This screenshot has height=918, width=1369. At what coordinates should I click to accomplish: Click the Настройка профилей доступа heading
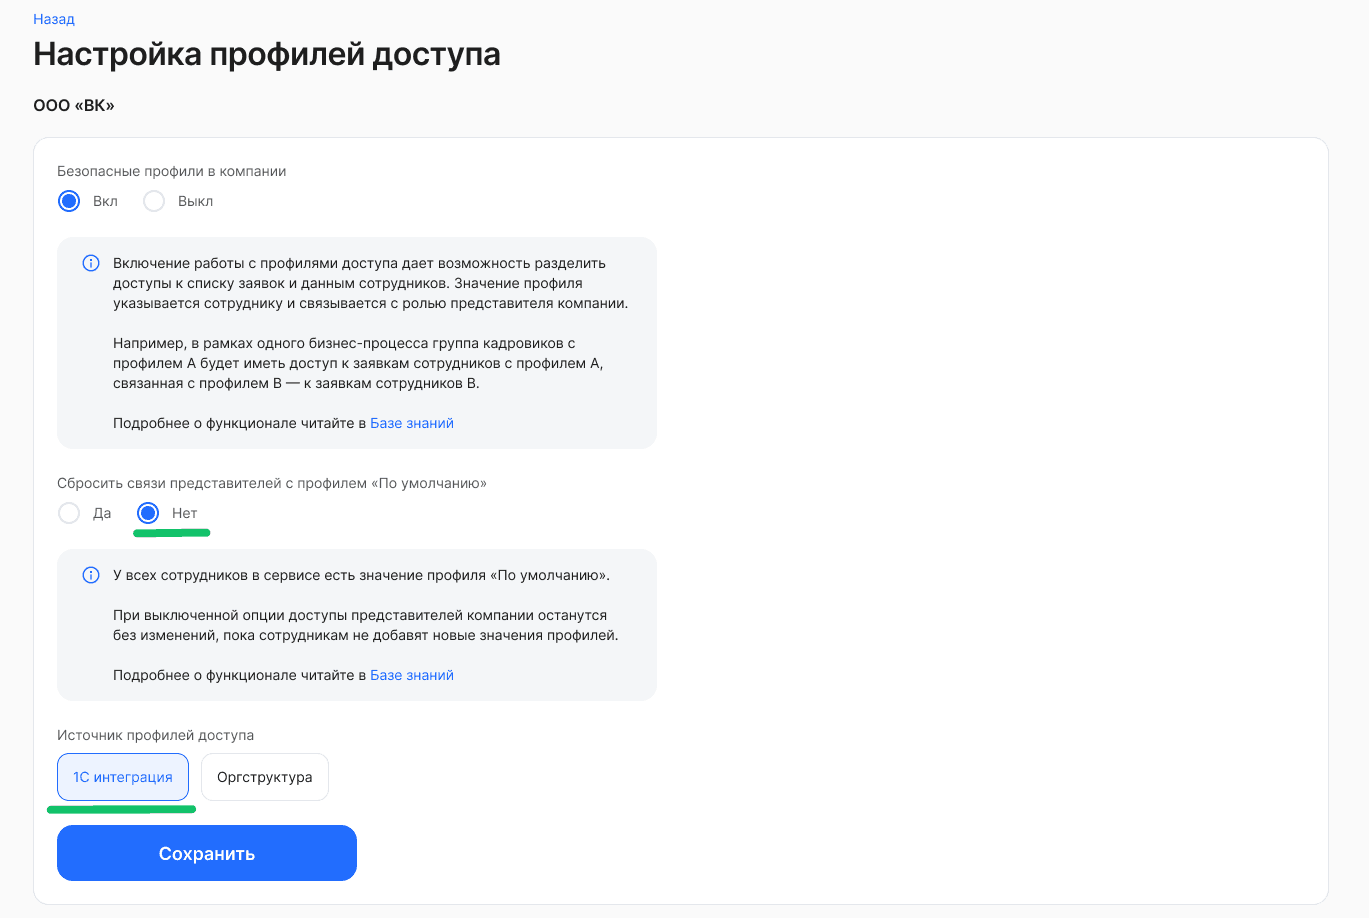[267, 55]
